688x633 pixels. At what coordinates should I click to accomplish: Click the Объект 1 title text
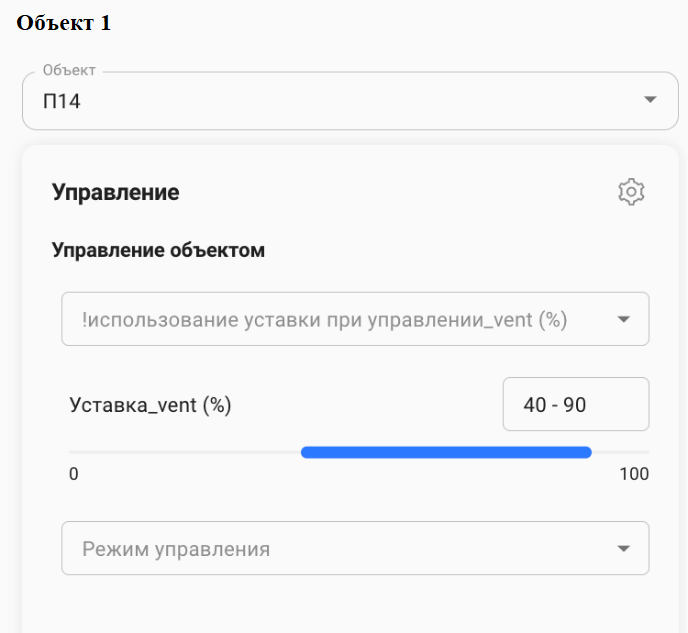64,24
